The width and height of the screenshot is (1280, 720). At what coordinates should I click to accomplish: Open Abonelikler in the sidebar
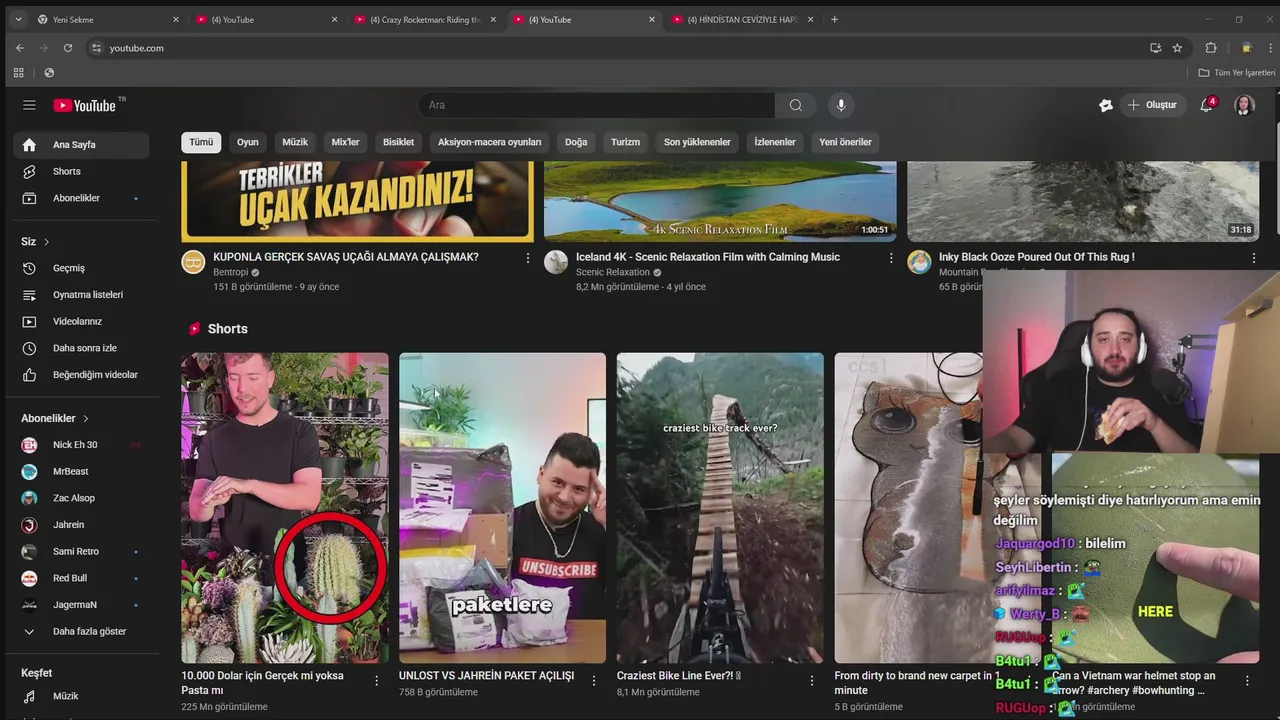tap(81, 198)
